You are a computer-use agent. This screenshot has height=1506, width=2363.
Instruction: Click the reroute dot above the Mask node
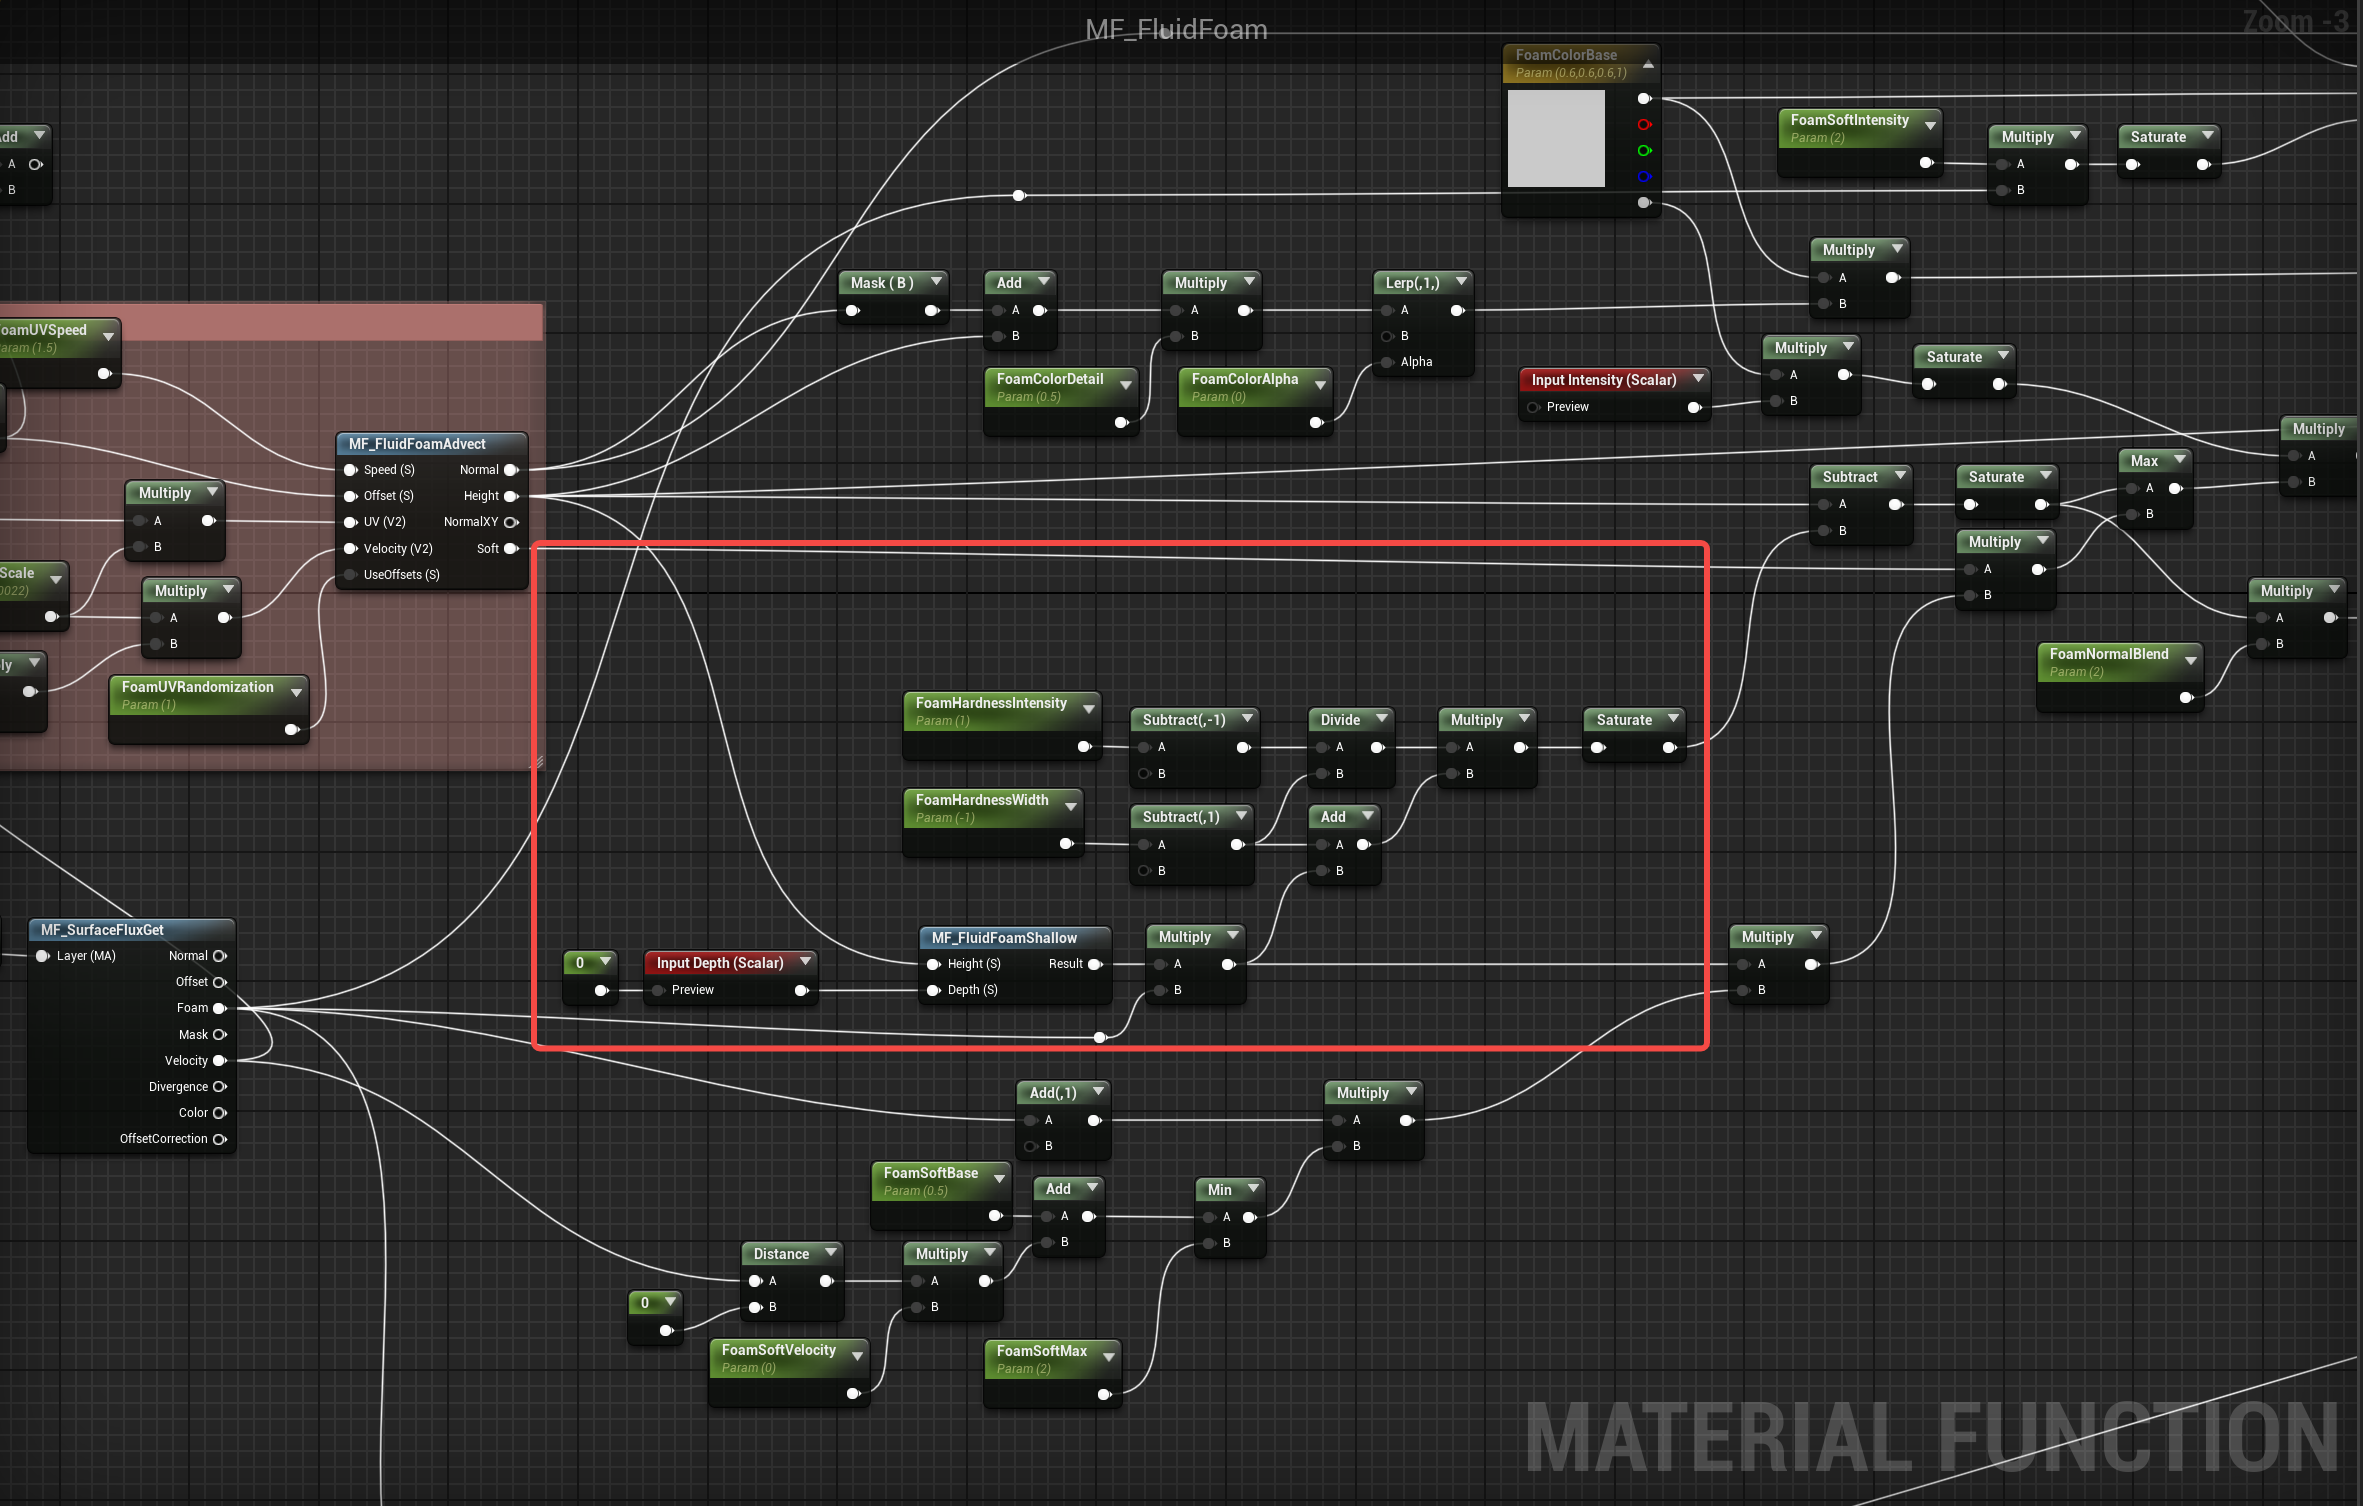1018,196
